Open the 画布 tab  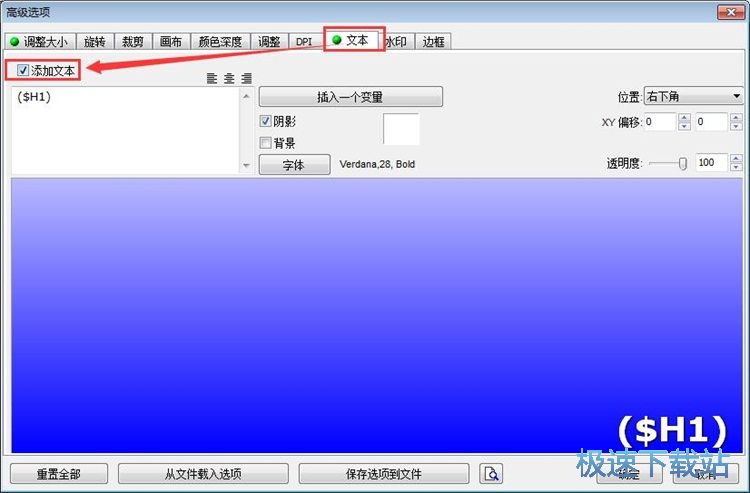pos(171,42)
